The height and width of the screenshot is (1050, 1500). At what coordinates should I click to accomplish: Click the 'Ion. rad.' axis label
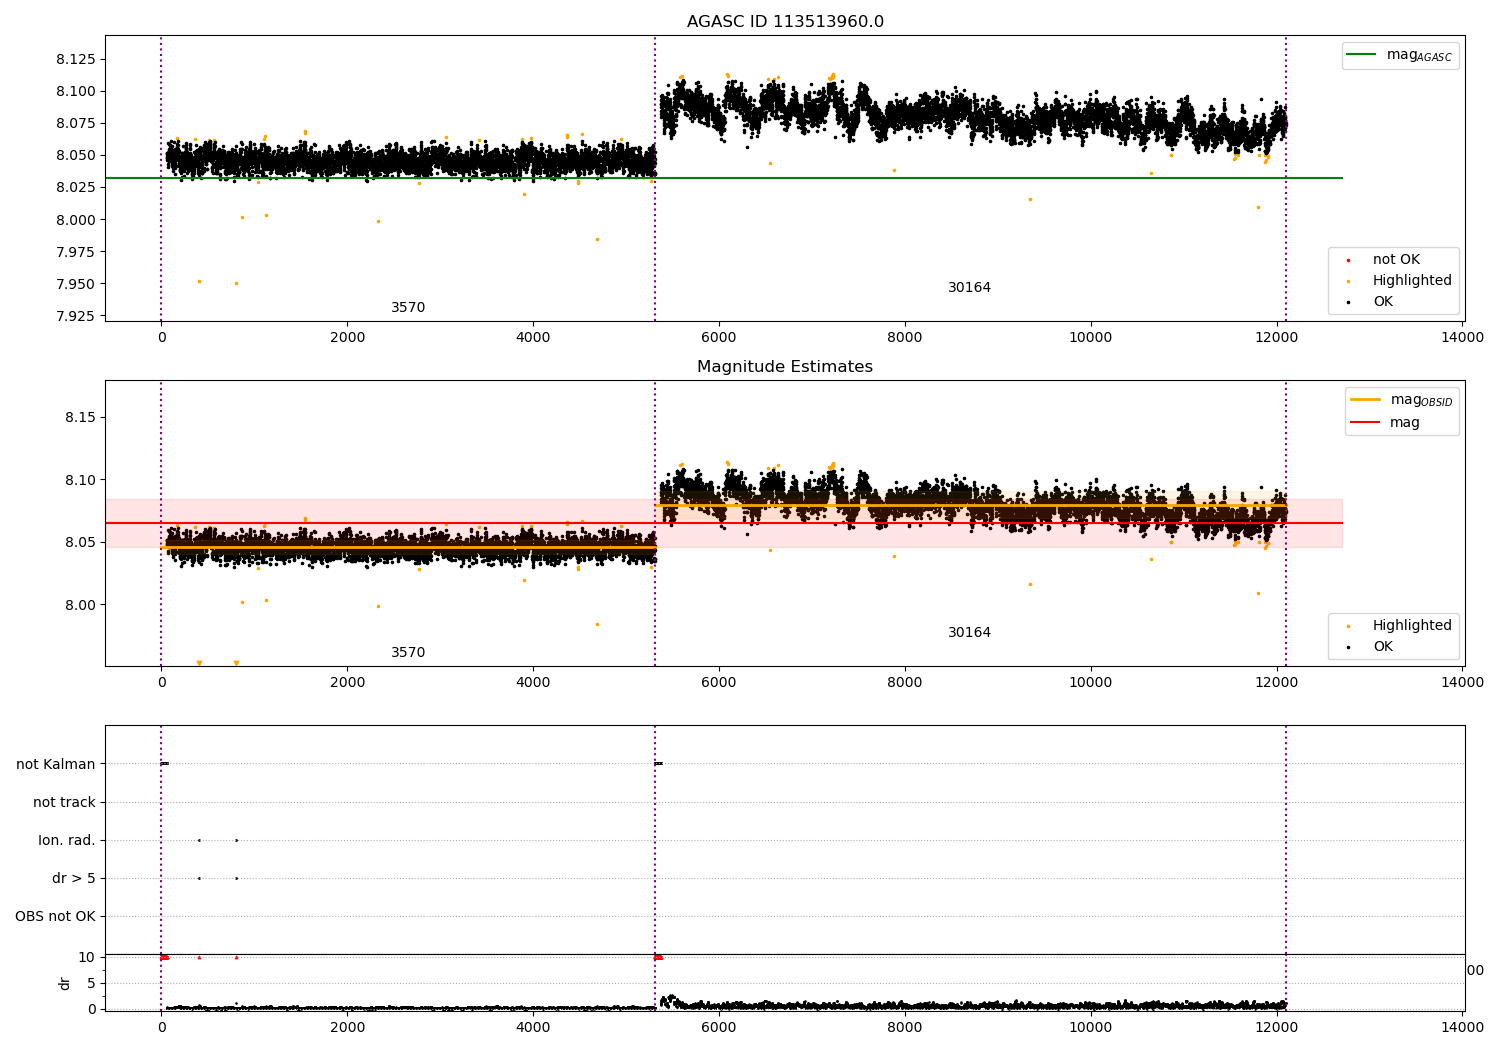point(67,840)
